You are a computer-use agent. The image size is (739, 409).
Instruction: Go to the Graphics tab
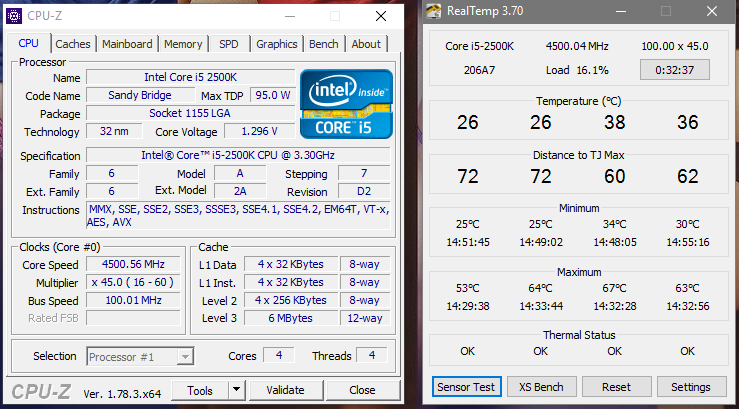277,44
